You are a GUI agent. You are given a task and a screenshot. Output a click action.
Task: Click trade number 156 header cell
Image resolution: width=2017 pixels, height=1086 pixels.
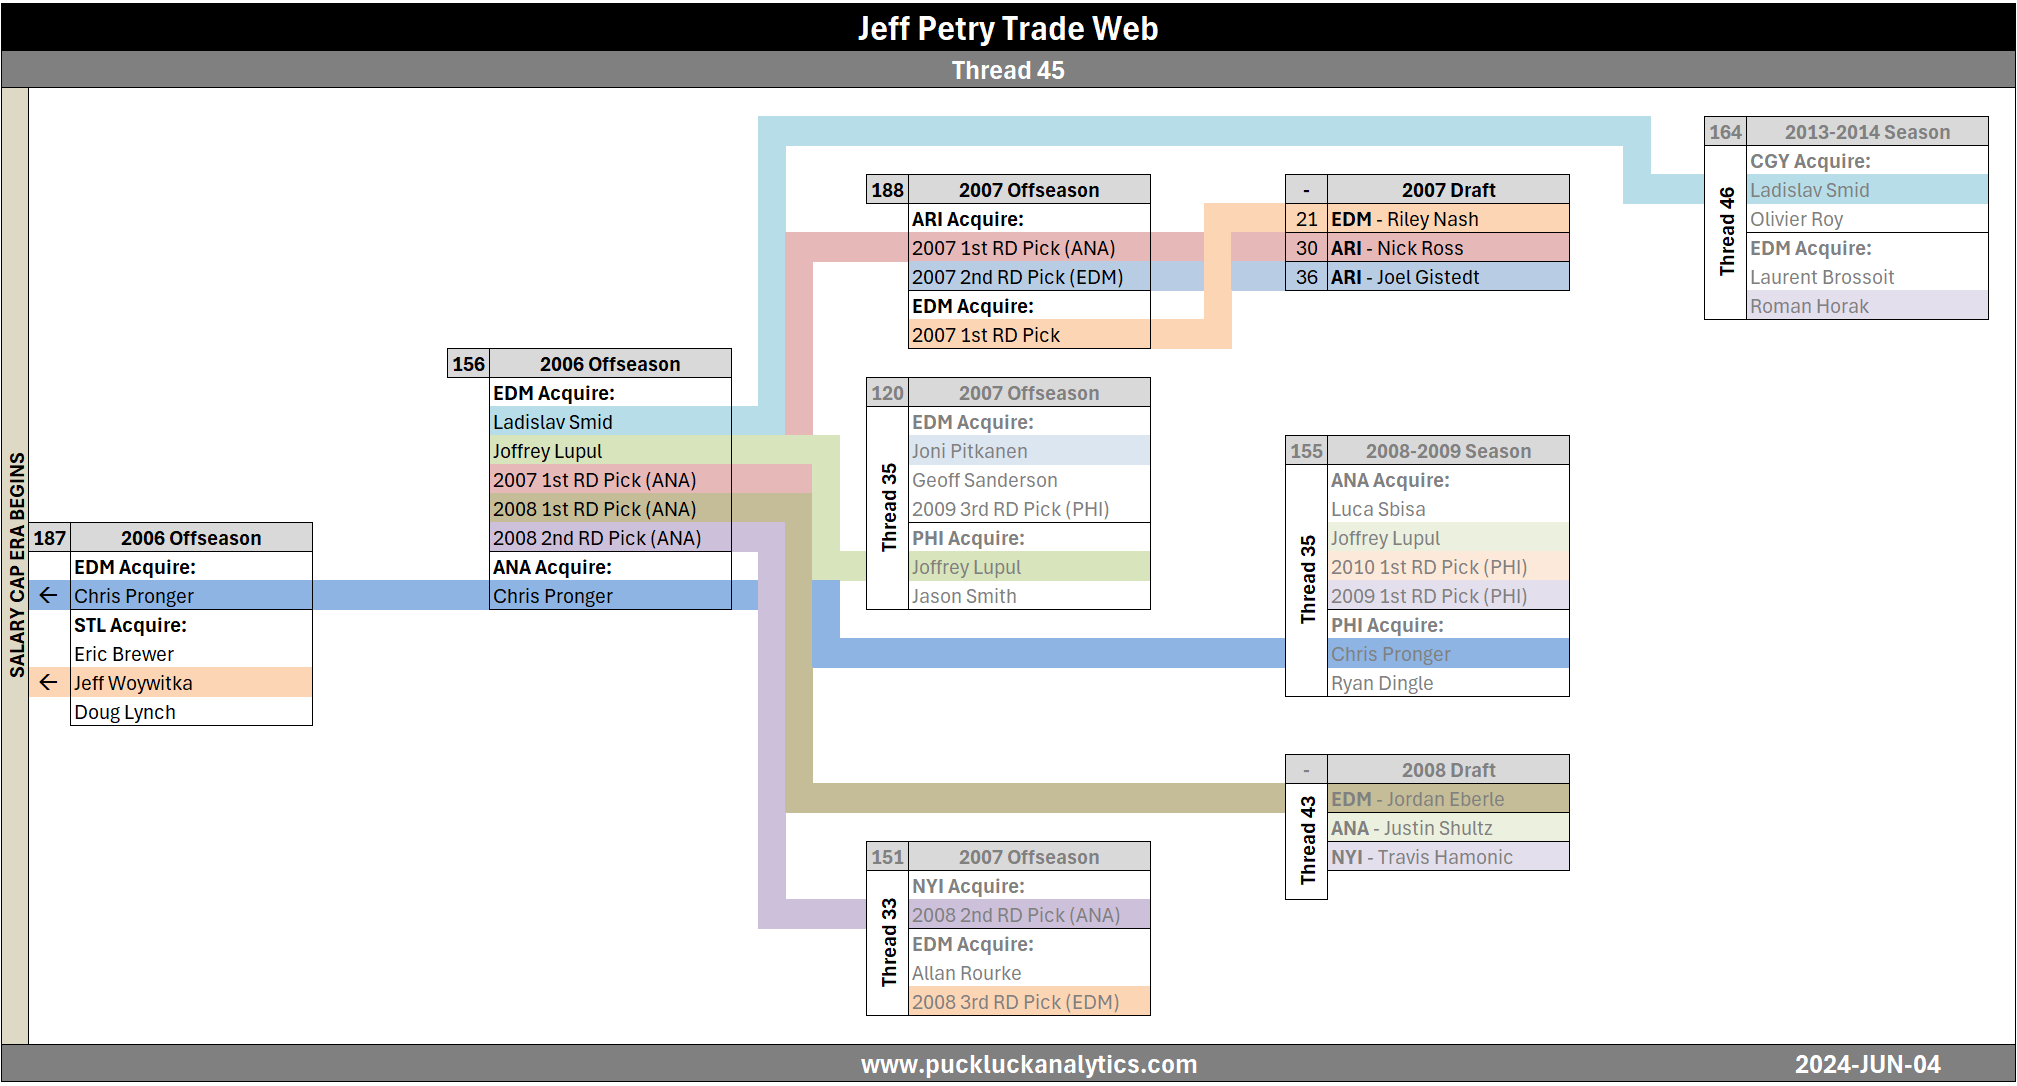point(468,364)
